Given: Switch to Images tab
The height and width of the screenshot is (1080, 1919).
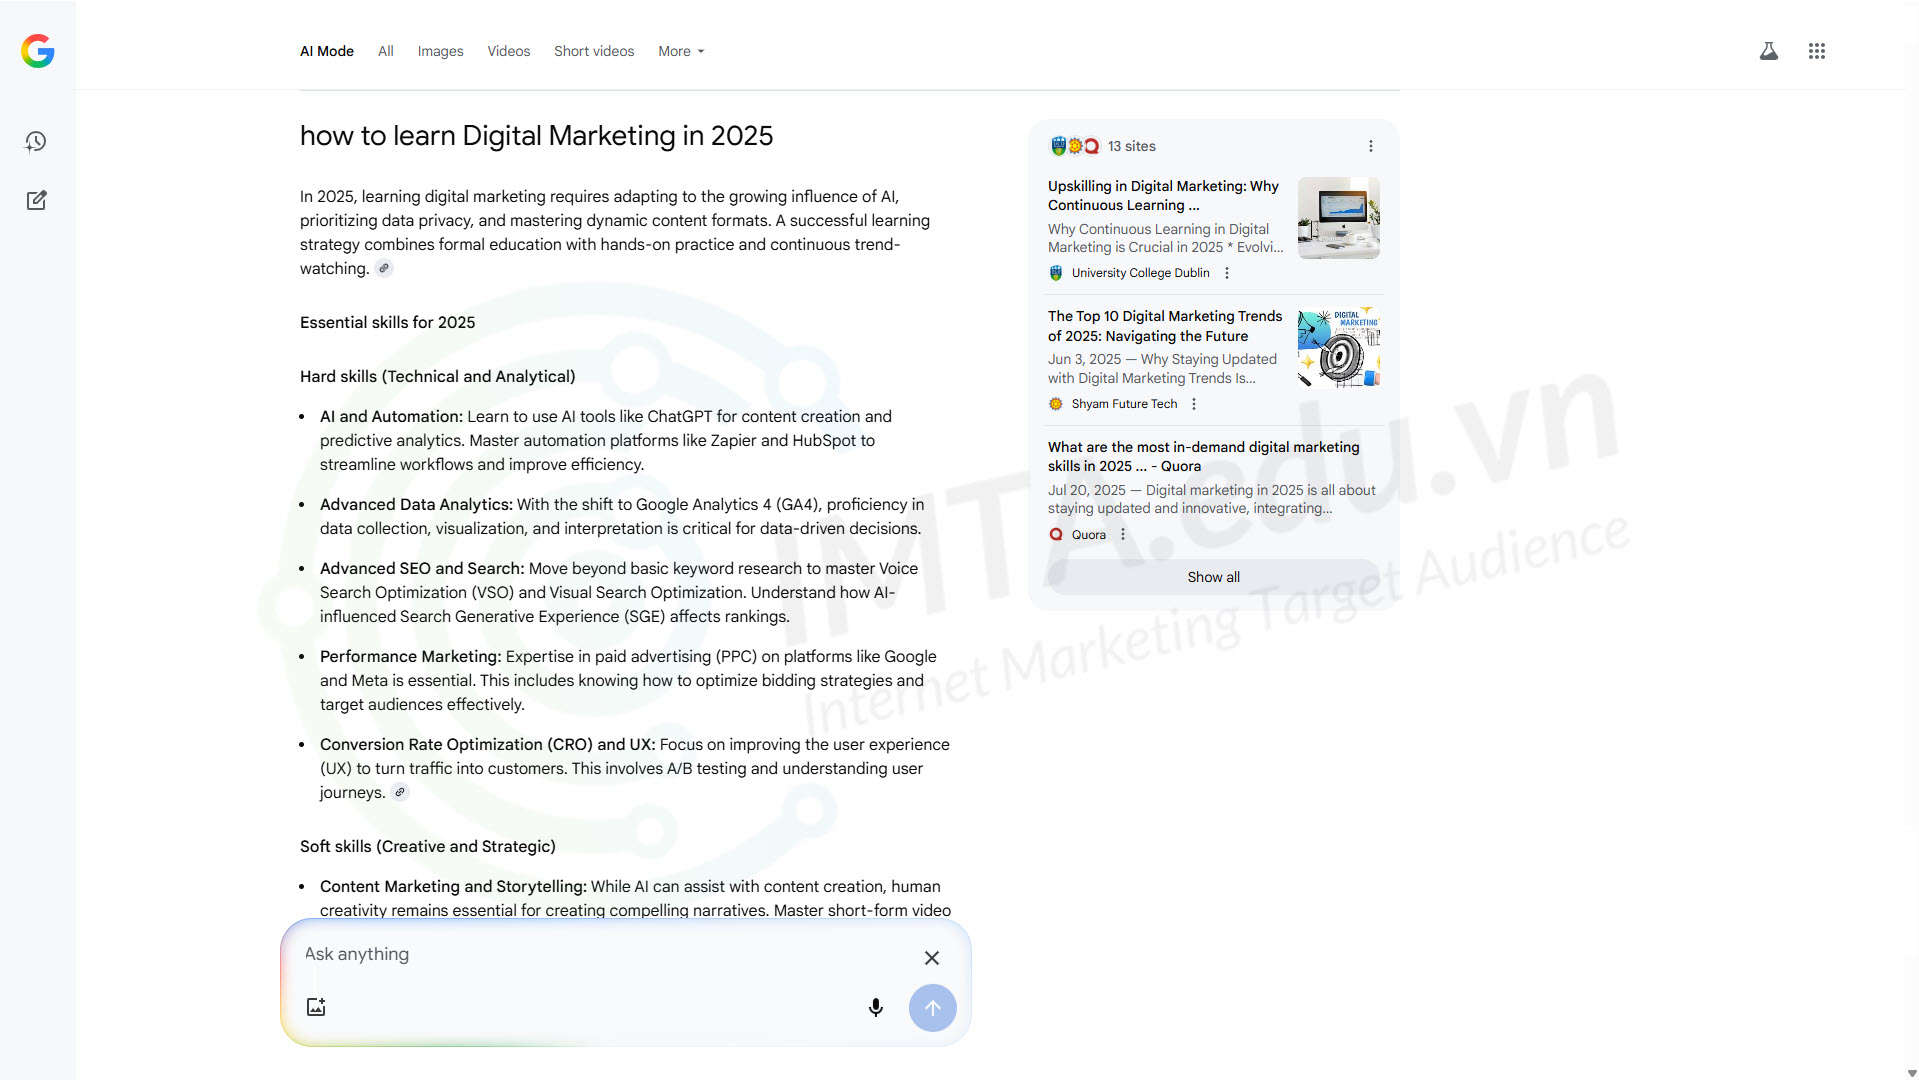Looking at the screenshot, I should 440,51.
